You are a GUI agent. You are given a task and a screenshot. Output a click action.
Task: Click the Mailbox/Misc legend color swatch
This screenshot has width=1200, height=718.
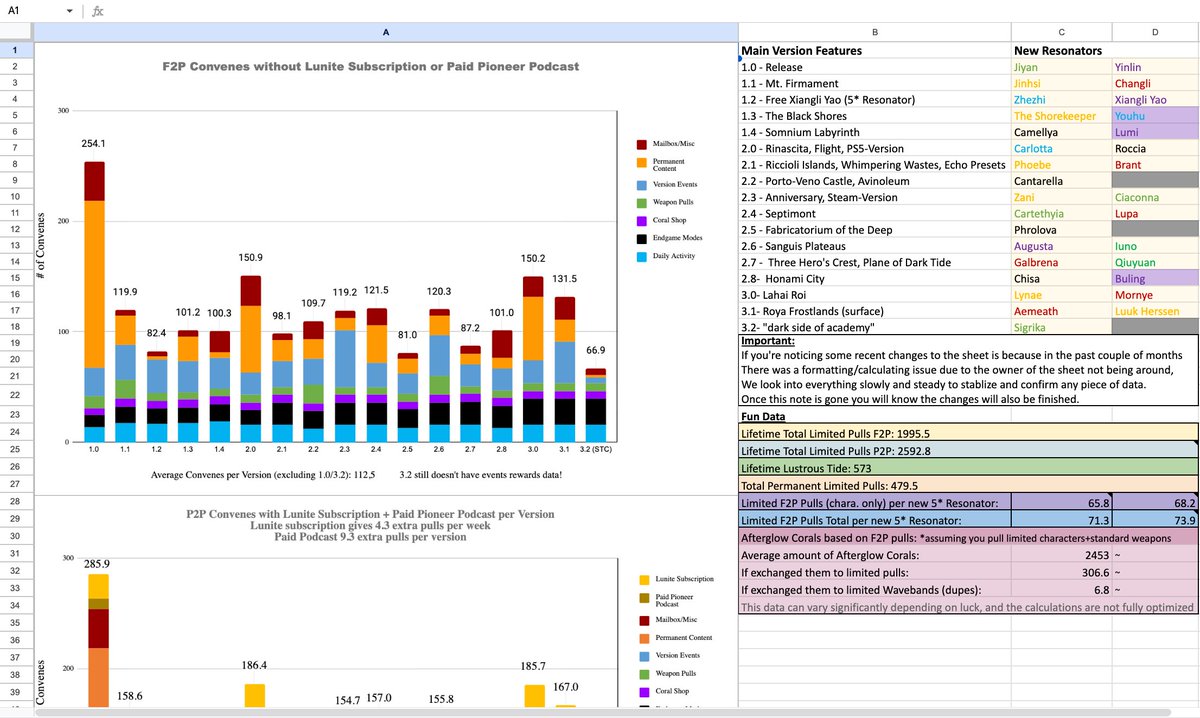click(x=641, y=145)
